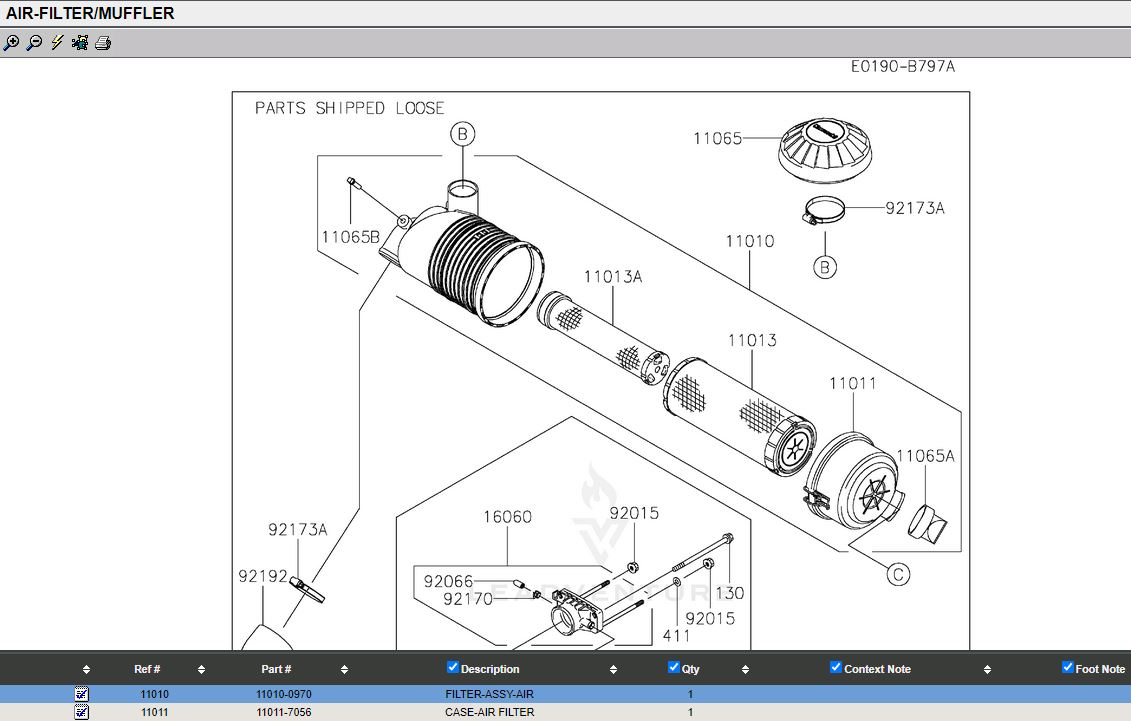Click sort arrows right of Part # header
The width and height of the screenshot is (1131, 722).
[344, 670]
